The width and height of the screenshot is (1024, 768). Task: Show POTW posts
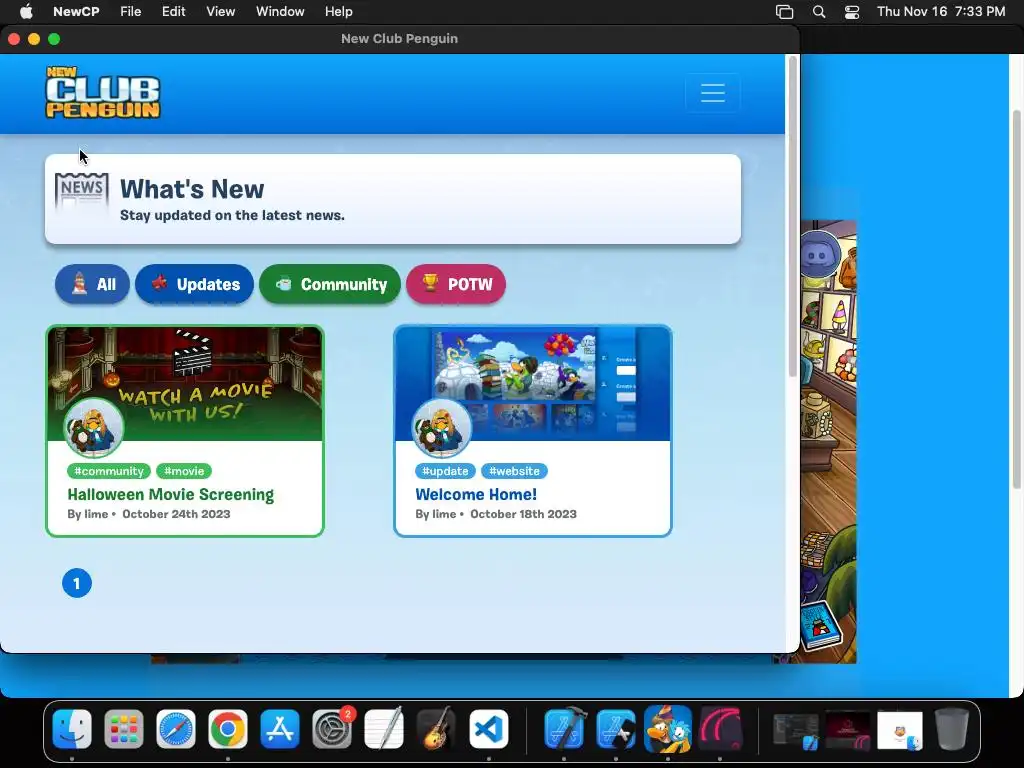(x=456, y=284)
